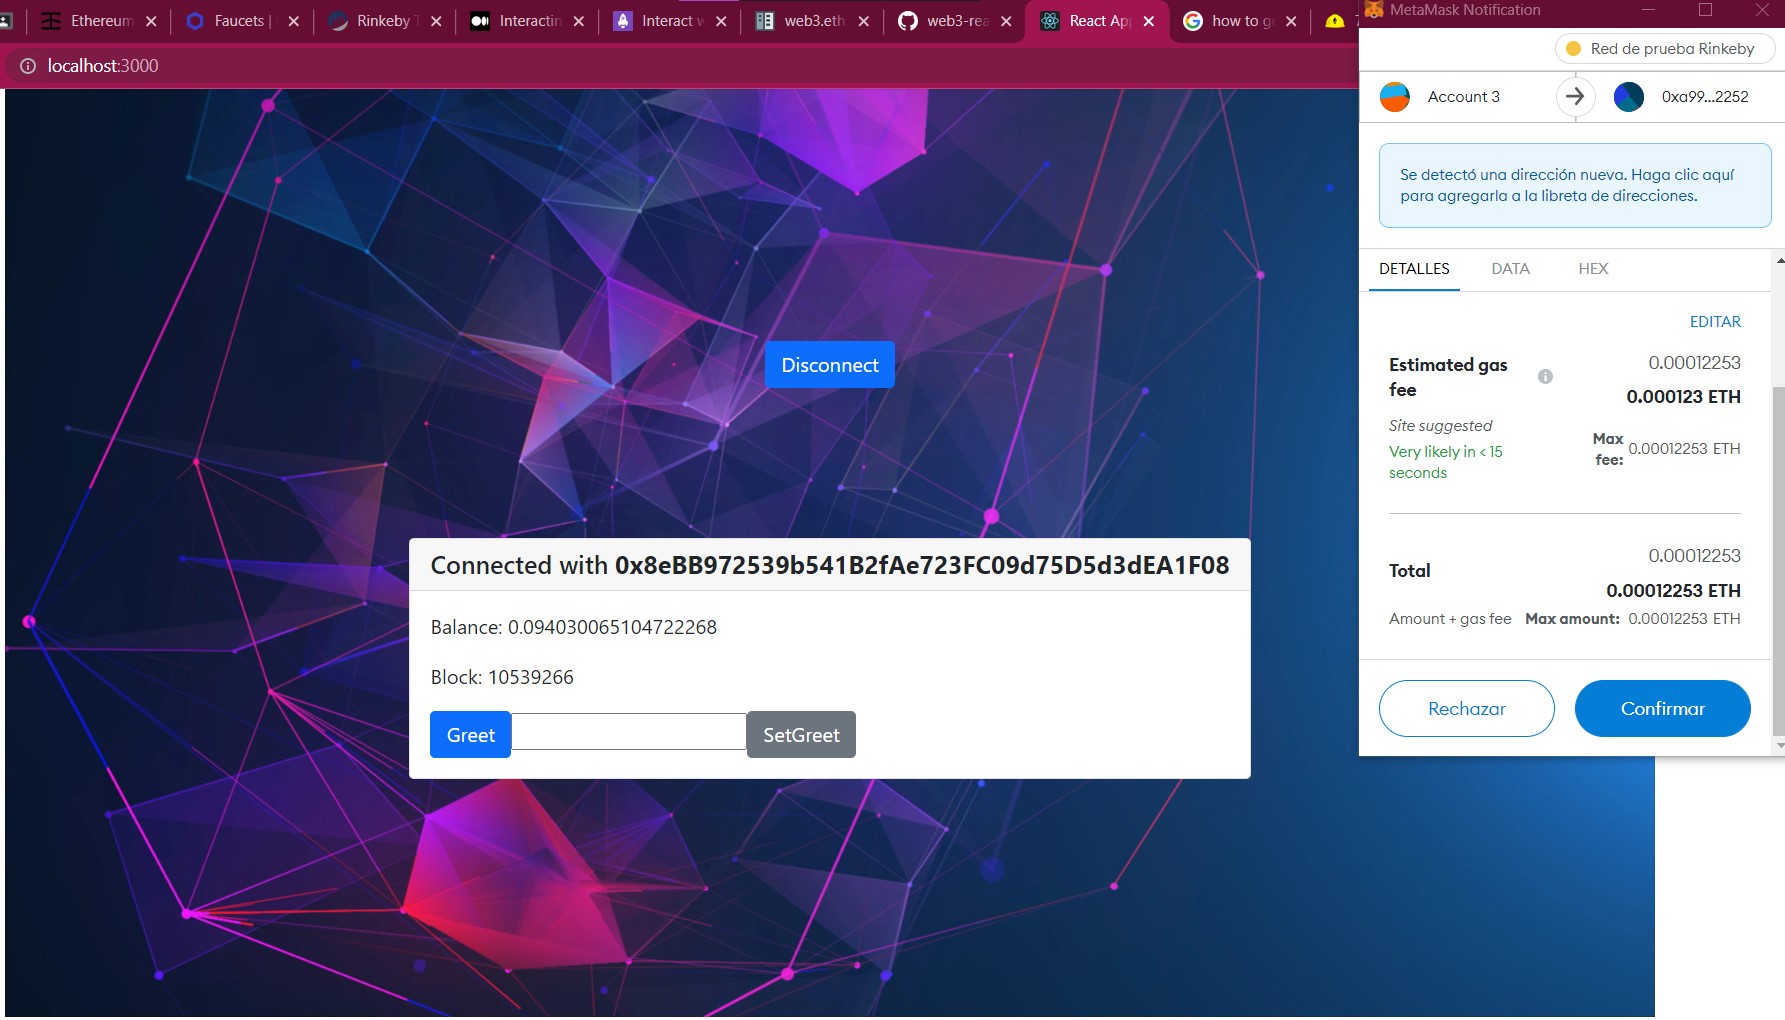Image resolution: width=1785 pixels, height=1020 pixels.
Task: Click the Medium favicon on Interactin tab
Action: [480, 21]
